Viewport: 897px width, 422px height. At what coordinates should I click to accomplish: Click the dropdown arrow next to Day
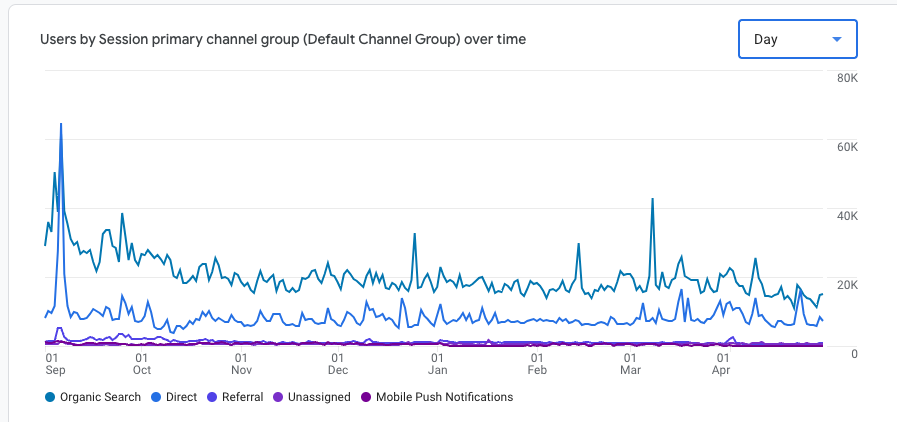(837, 40)
